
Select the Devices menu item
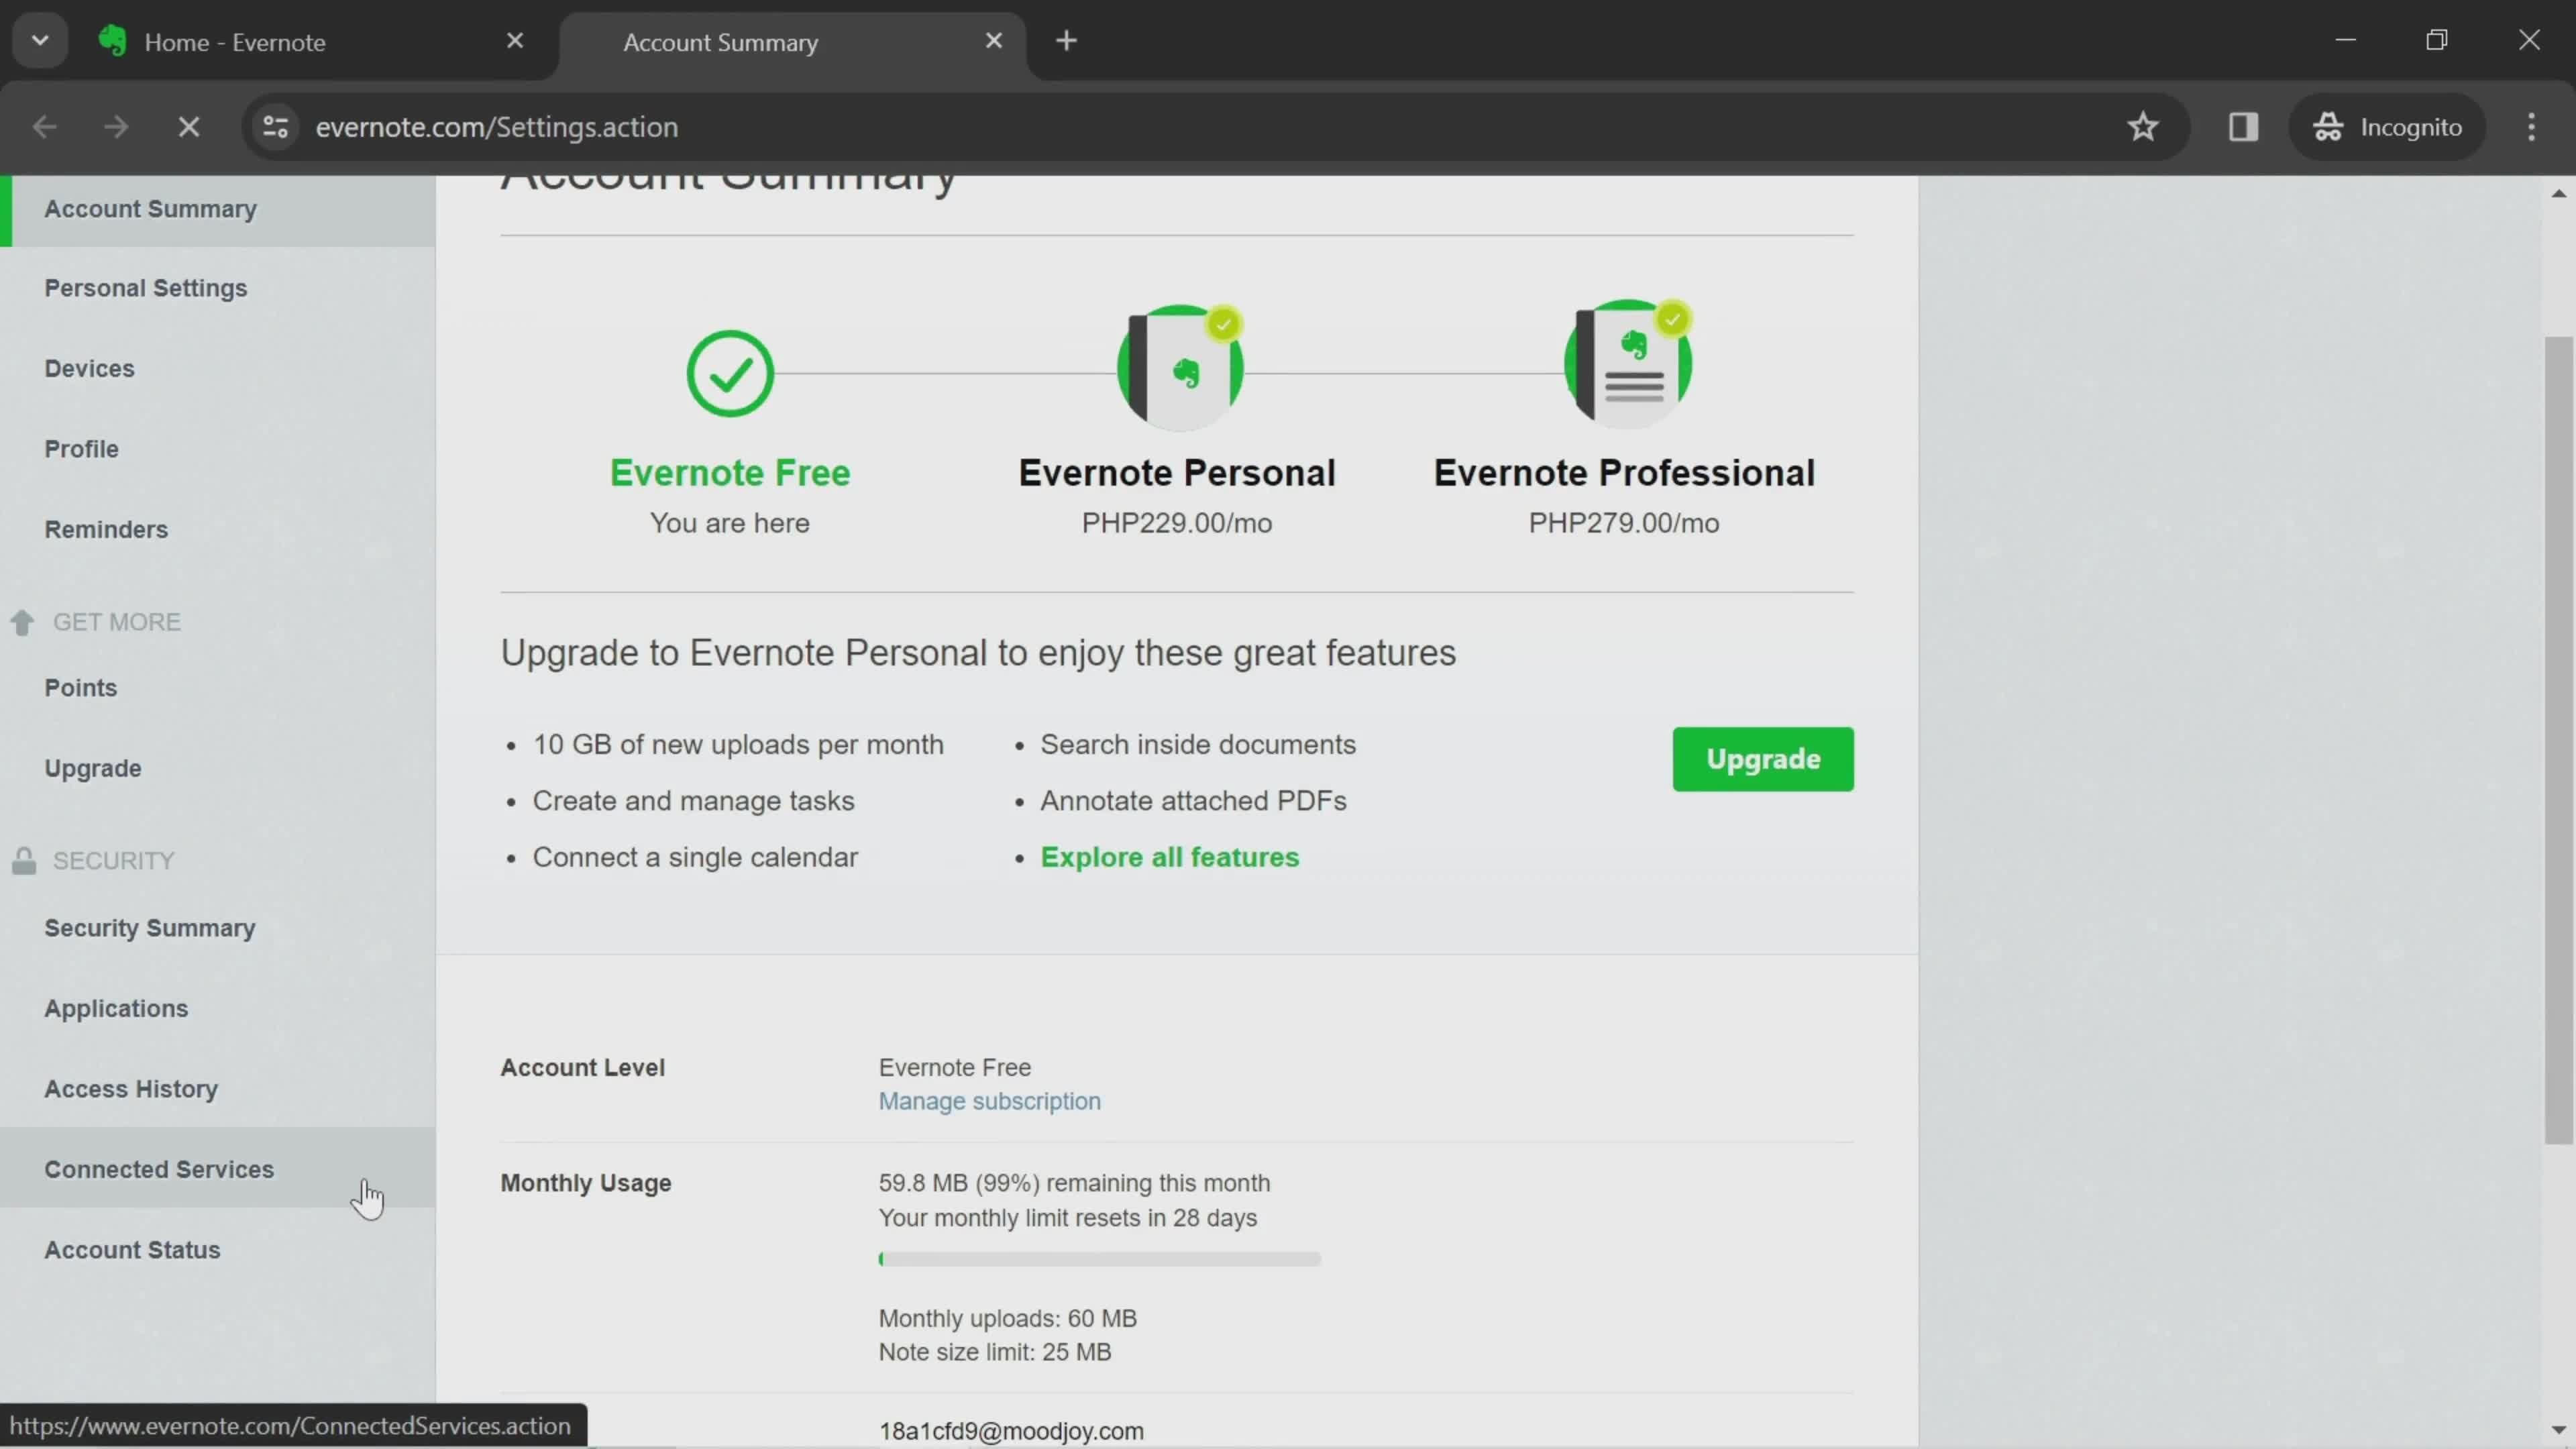tap(89, 368)
